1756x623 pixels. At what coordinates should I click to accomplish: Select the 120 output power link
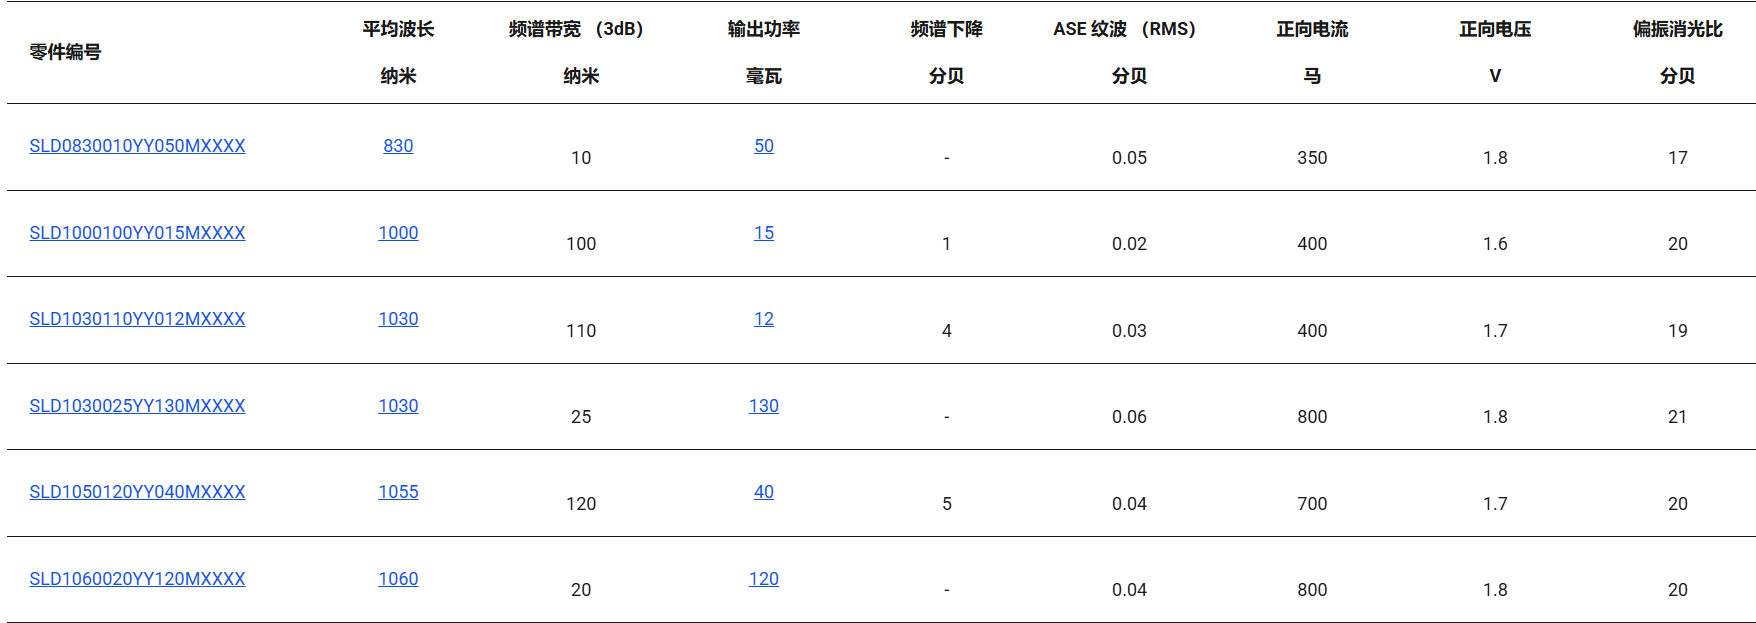(764, 579)
